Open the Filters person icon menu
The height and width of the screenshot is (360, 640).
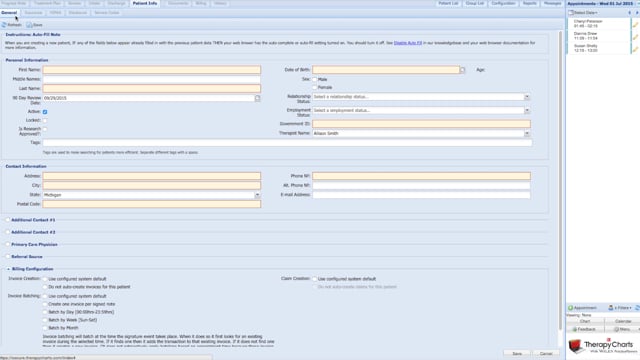[x=611, y=308]
